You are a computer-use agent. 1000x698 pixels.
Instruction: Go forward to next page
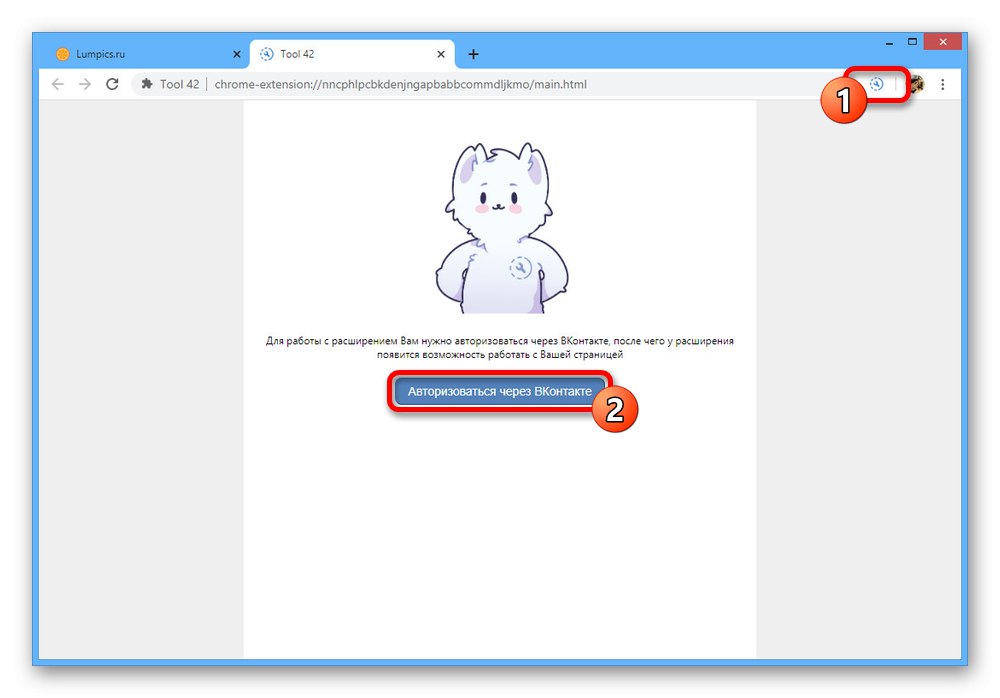85,84
